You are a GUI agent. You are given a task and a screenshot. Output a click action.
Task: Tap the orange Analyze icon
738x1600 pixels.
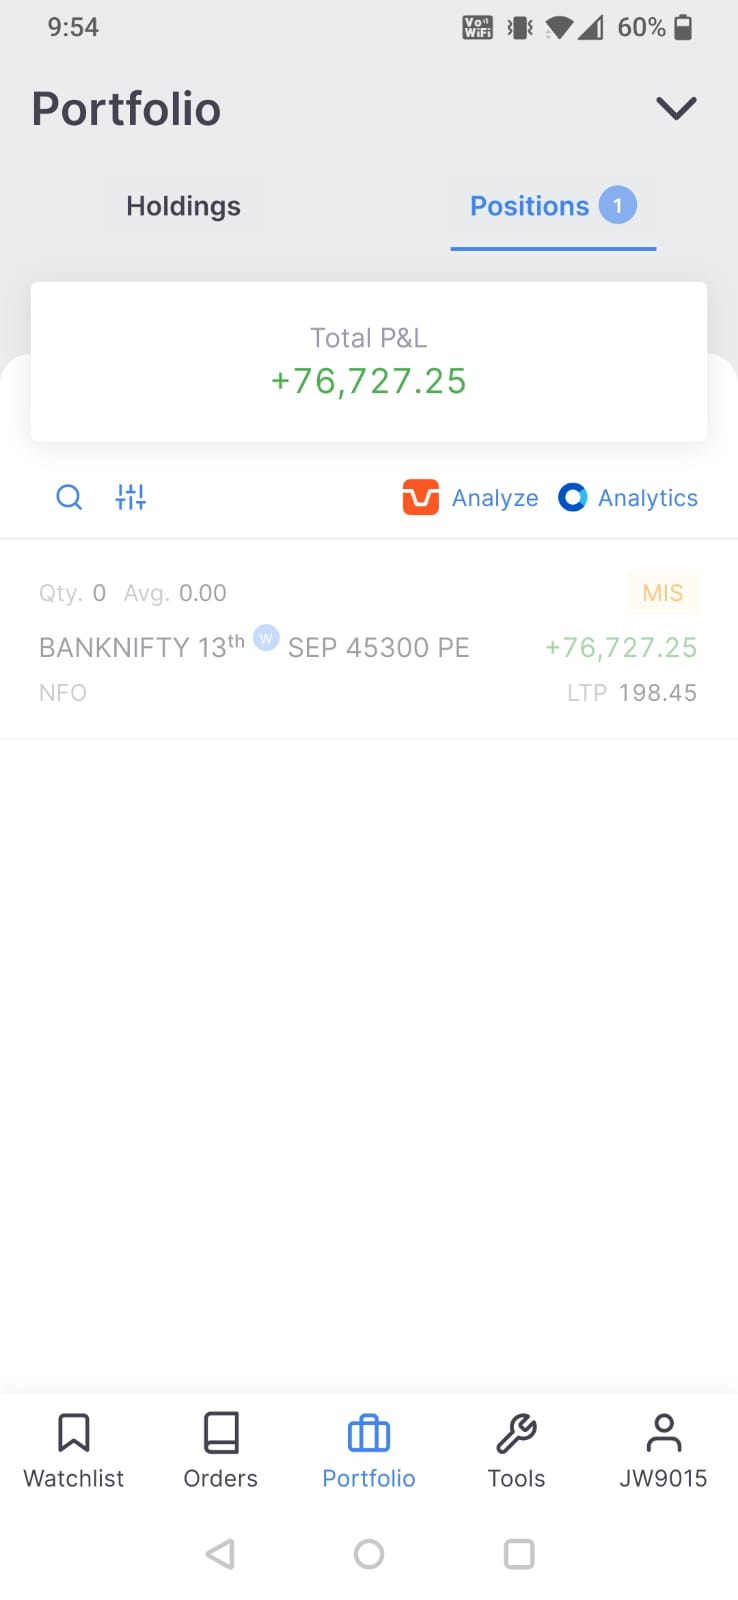(x=421, y=497)
